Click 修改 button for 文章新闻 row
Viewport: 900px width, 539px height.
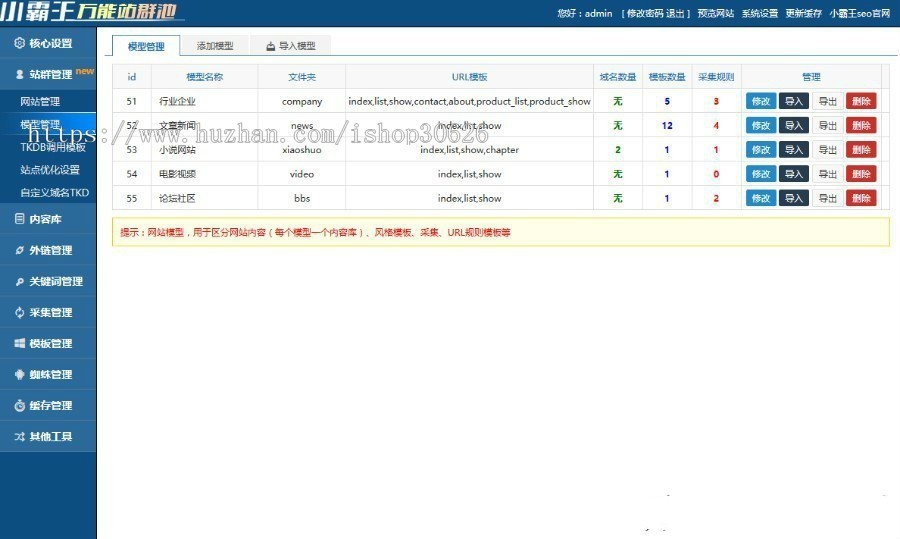[761, 125]
